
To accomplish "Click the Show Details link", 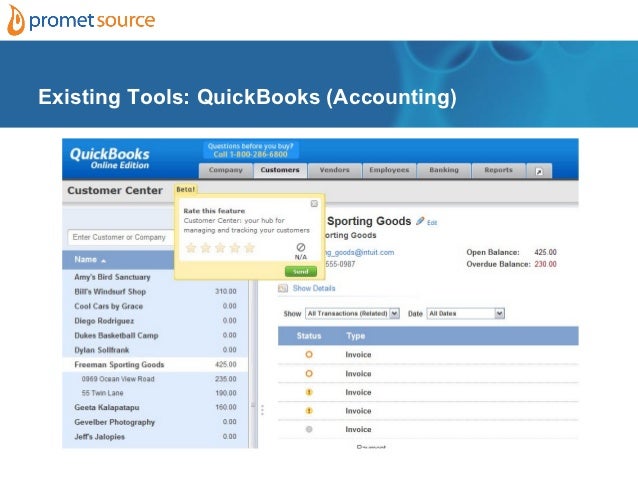I will (x=314, y=288).
